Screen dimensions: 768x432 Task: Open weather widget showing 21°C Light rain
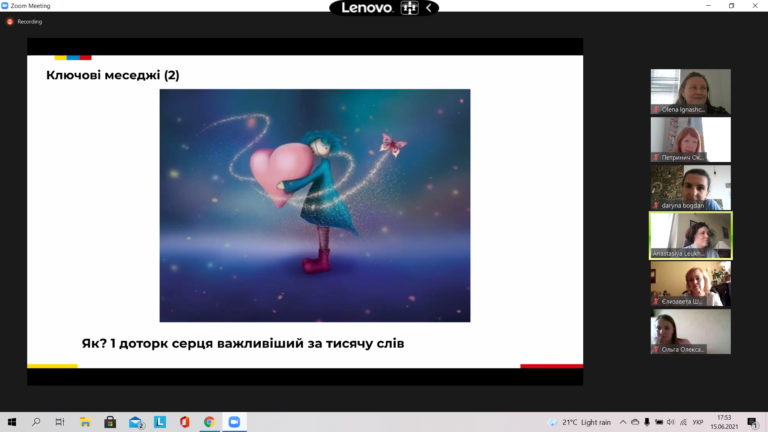(579, 422)
